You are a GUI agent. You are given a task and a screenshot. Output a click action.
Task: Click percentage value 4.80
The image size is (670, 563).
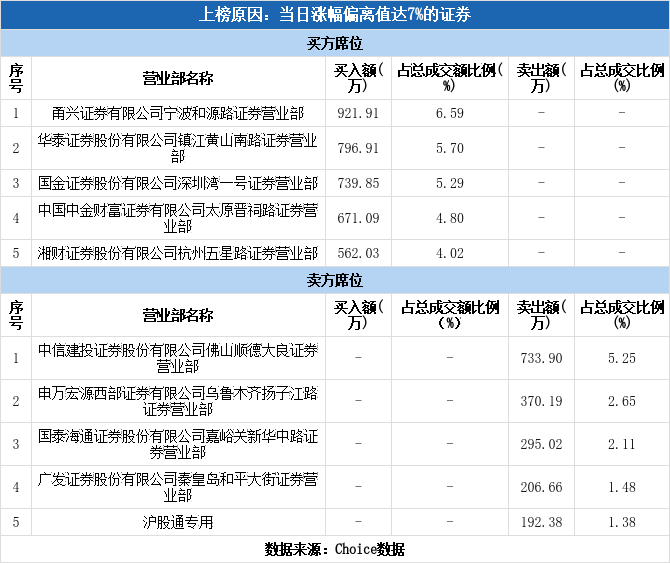(450, 218)
